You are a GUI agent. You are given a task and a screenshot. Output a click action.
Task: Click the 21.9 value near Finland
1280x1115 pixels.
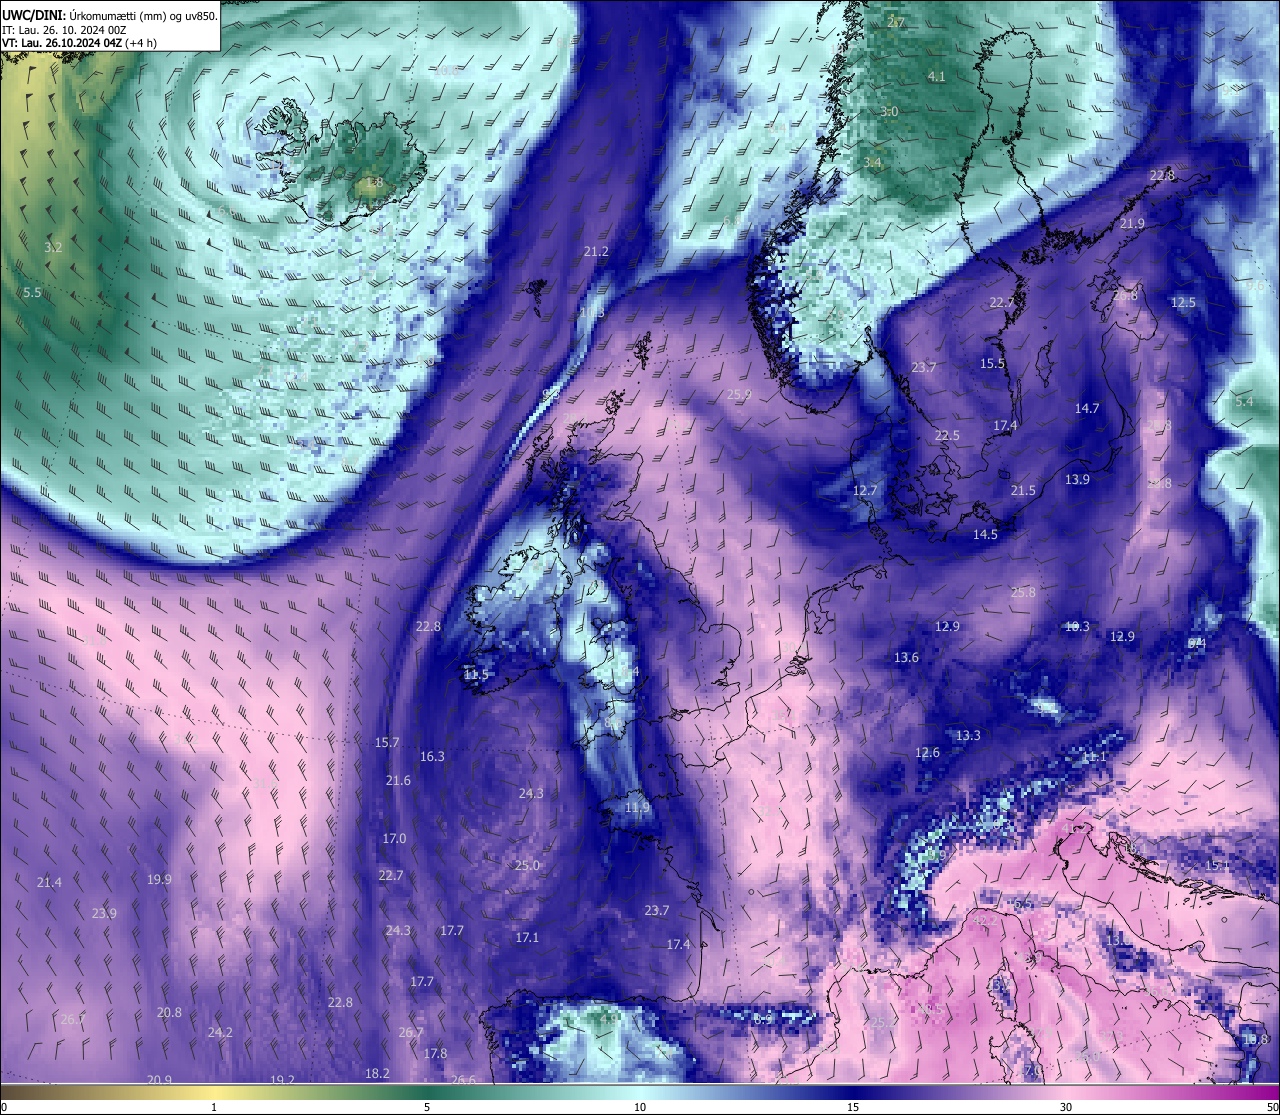[x=1132, y=223]
